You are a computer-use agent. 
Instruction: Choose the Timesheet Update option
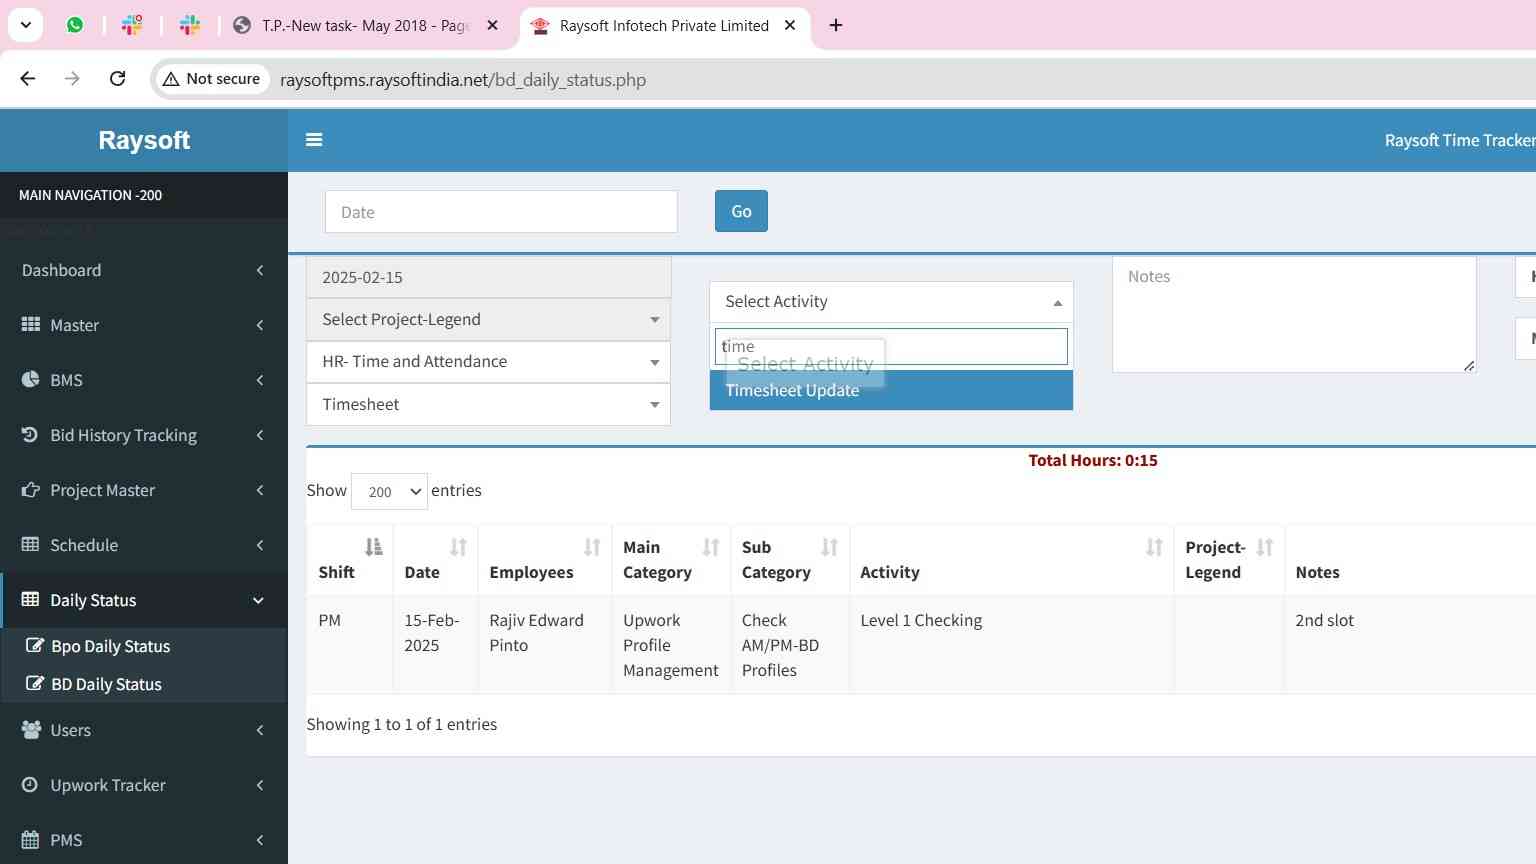pos(891,390)
